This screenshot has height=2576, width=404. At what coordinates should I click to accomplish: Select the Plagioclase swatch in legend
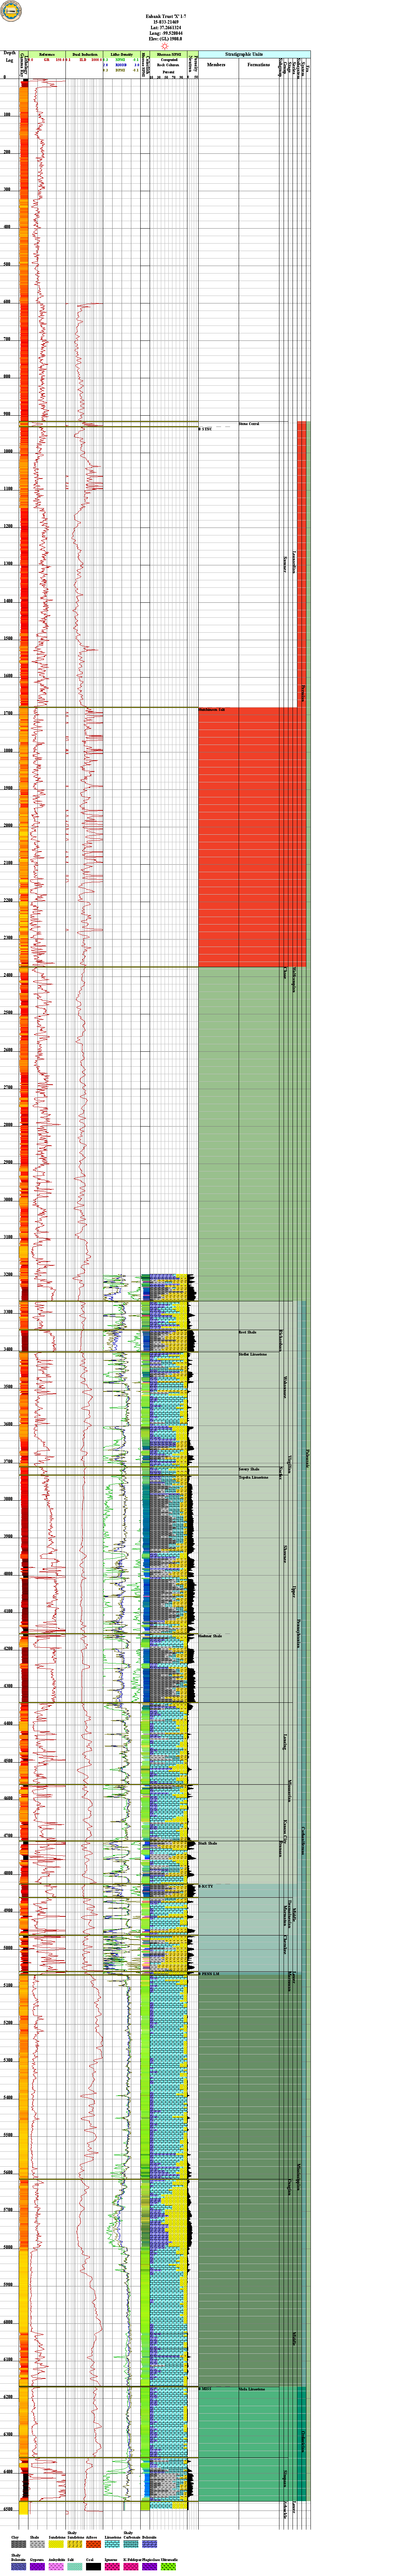[x=150, y=2566]
